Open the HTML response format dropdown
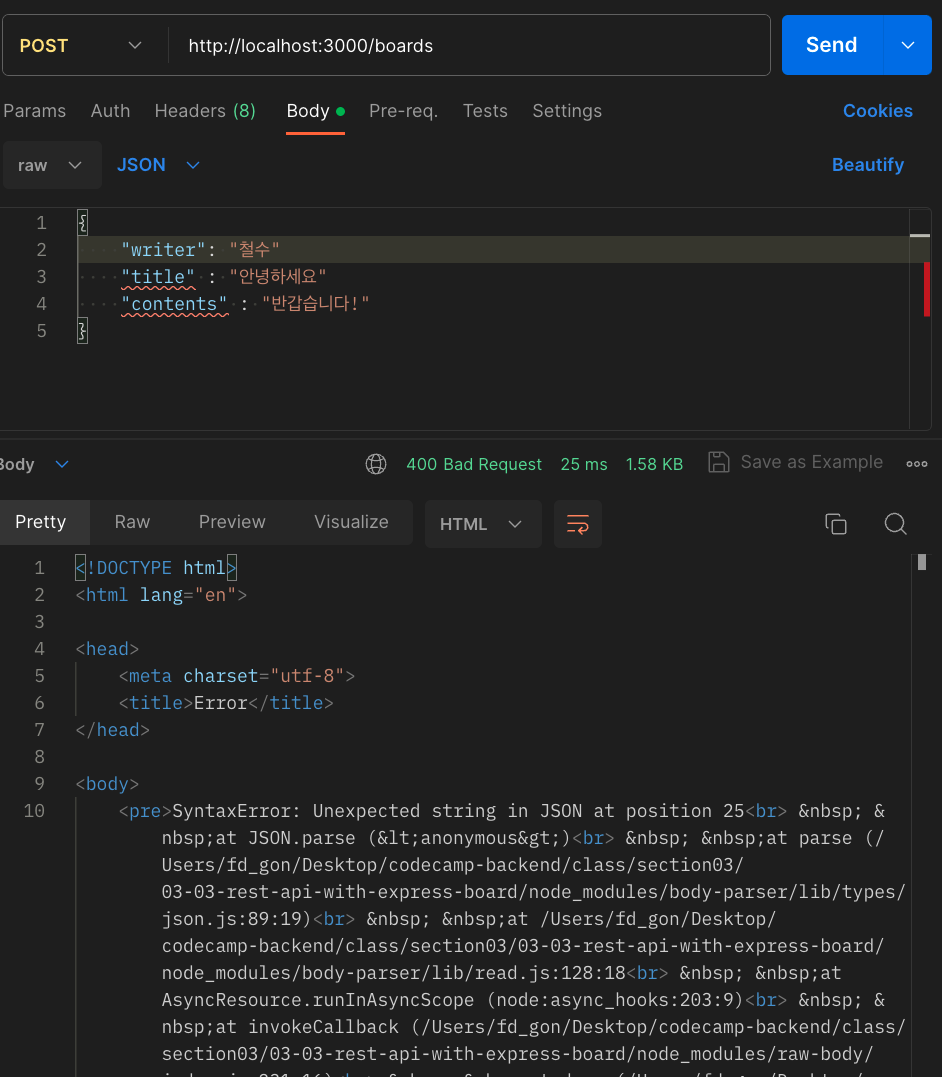The image size is (942, 1077). (482, 524)
